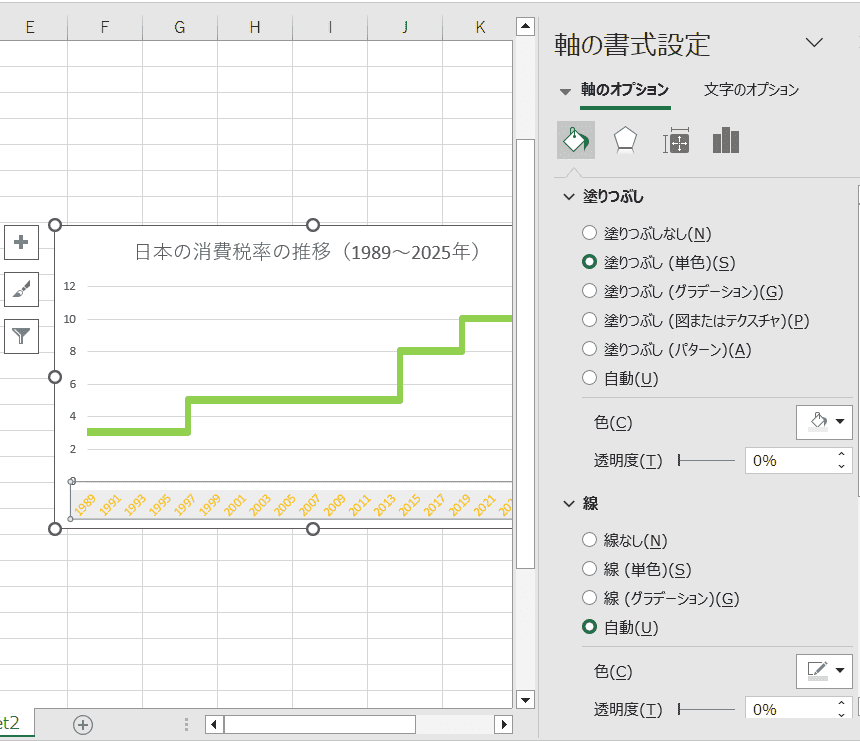Select 線なし radio button
The width and height of the screenshot is (860, 741).
(589, 541)
